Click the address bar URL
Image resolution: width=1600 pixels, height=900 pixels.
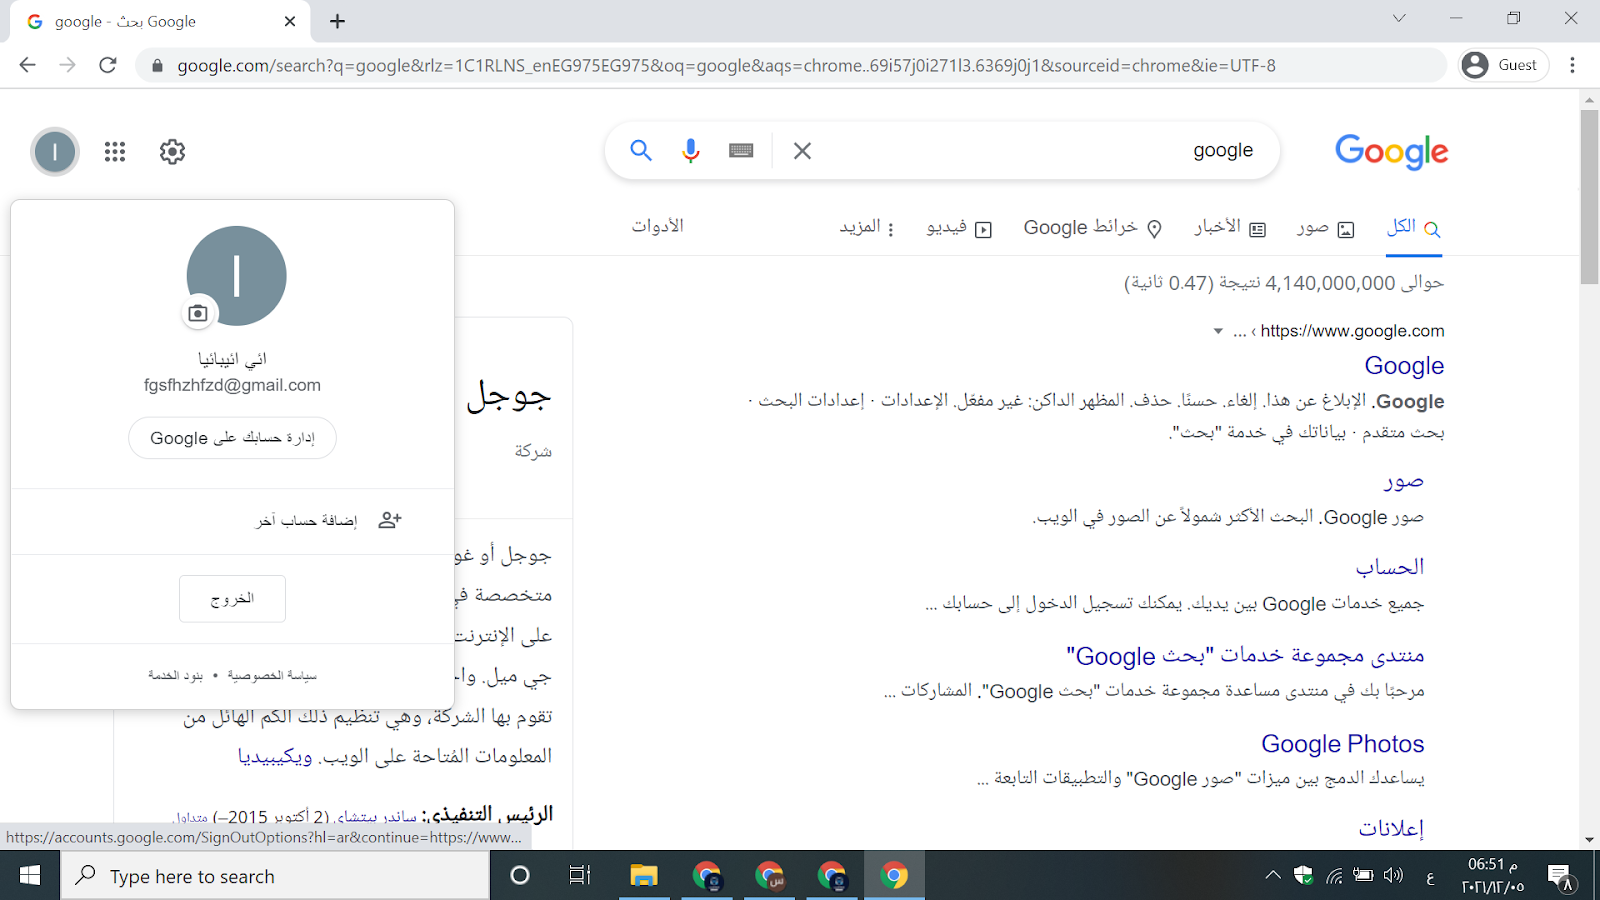(x=726, y=65)
